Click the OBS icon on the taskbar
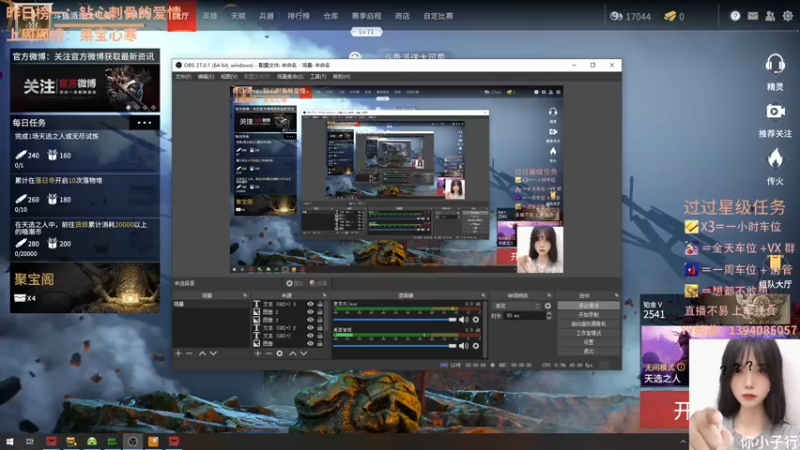The width and height of the screenshot is (800, 450). pyautogui.click(x=133, y=441)
